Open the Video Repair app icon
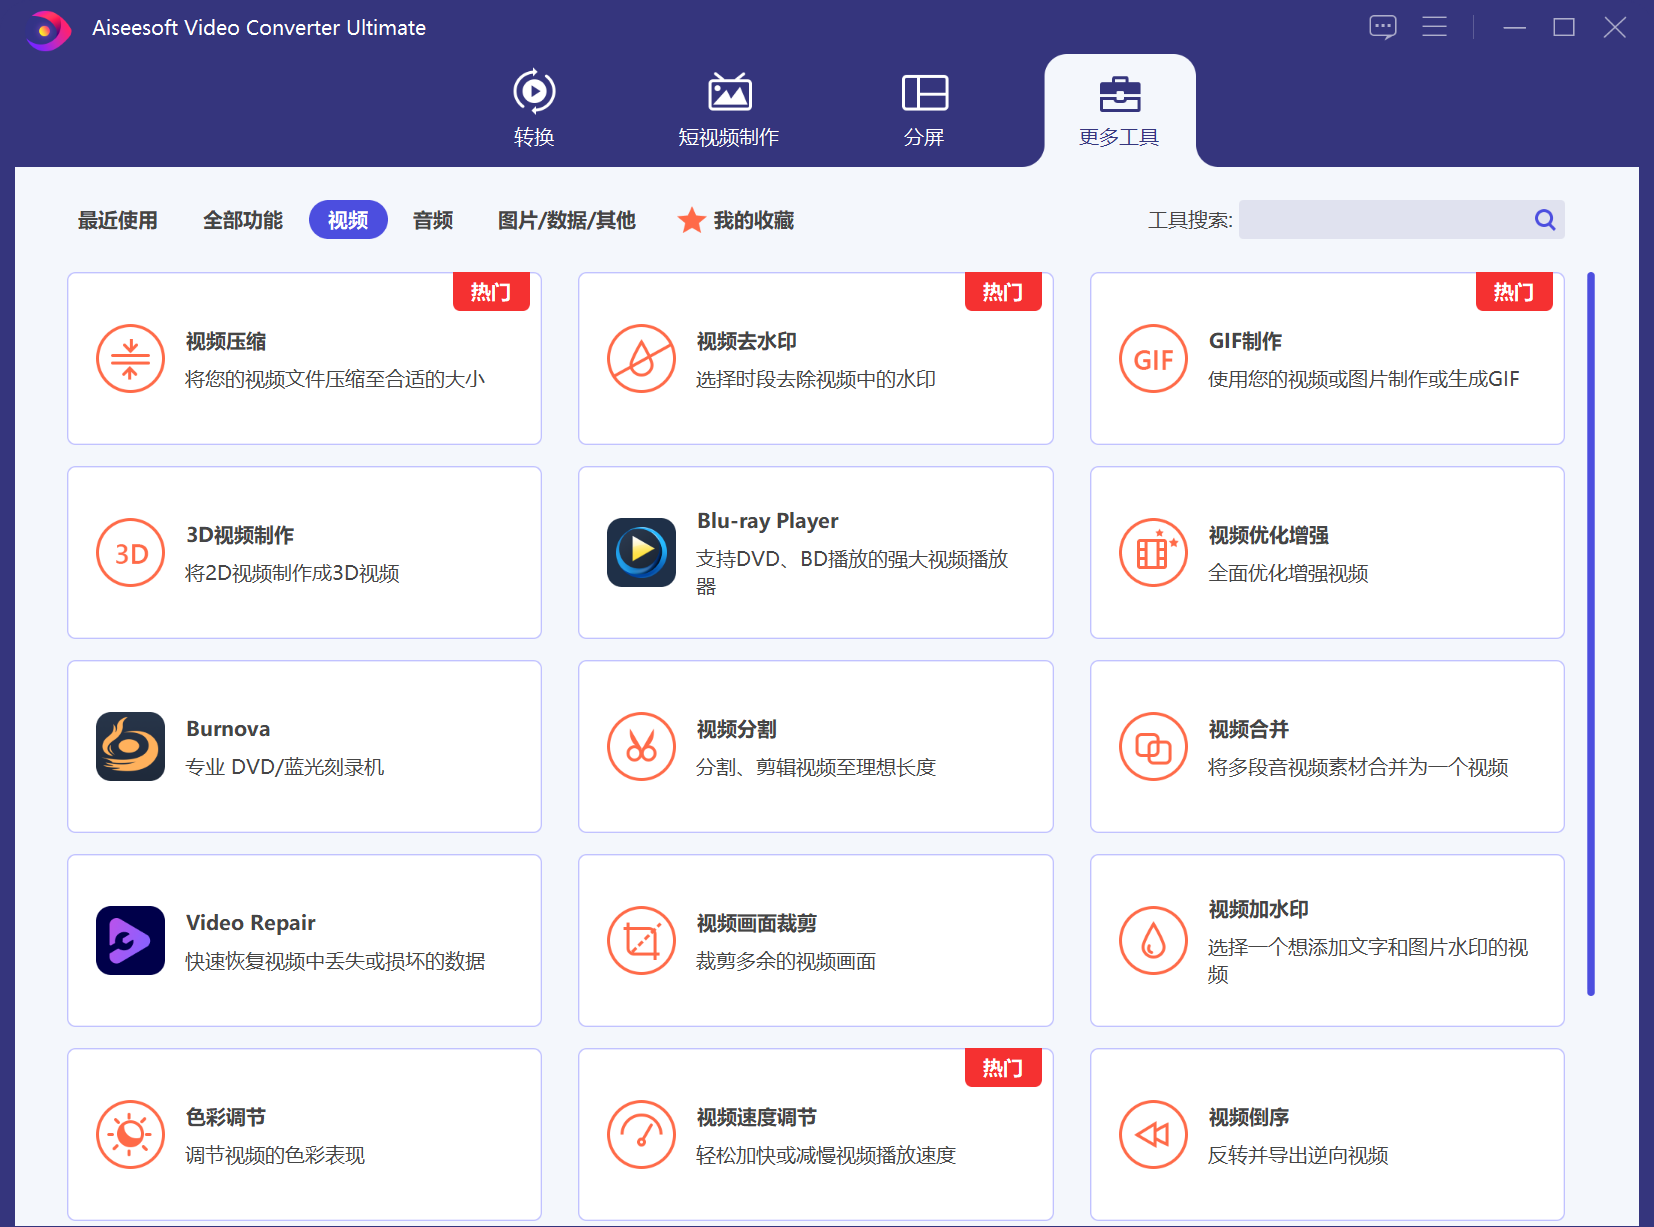The height and width of the screenshot is (1227, 1654). 130,940
